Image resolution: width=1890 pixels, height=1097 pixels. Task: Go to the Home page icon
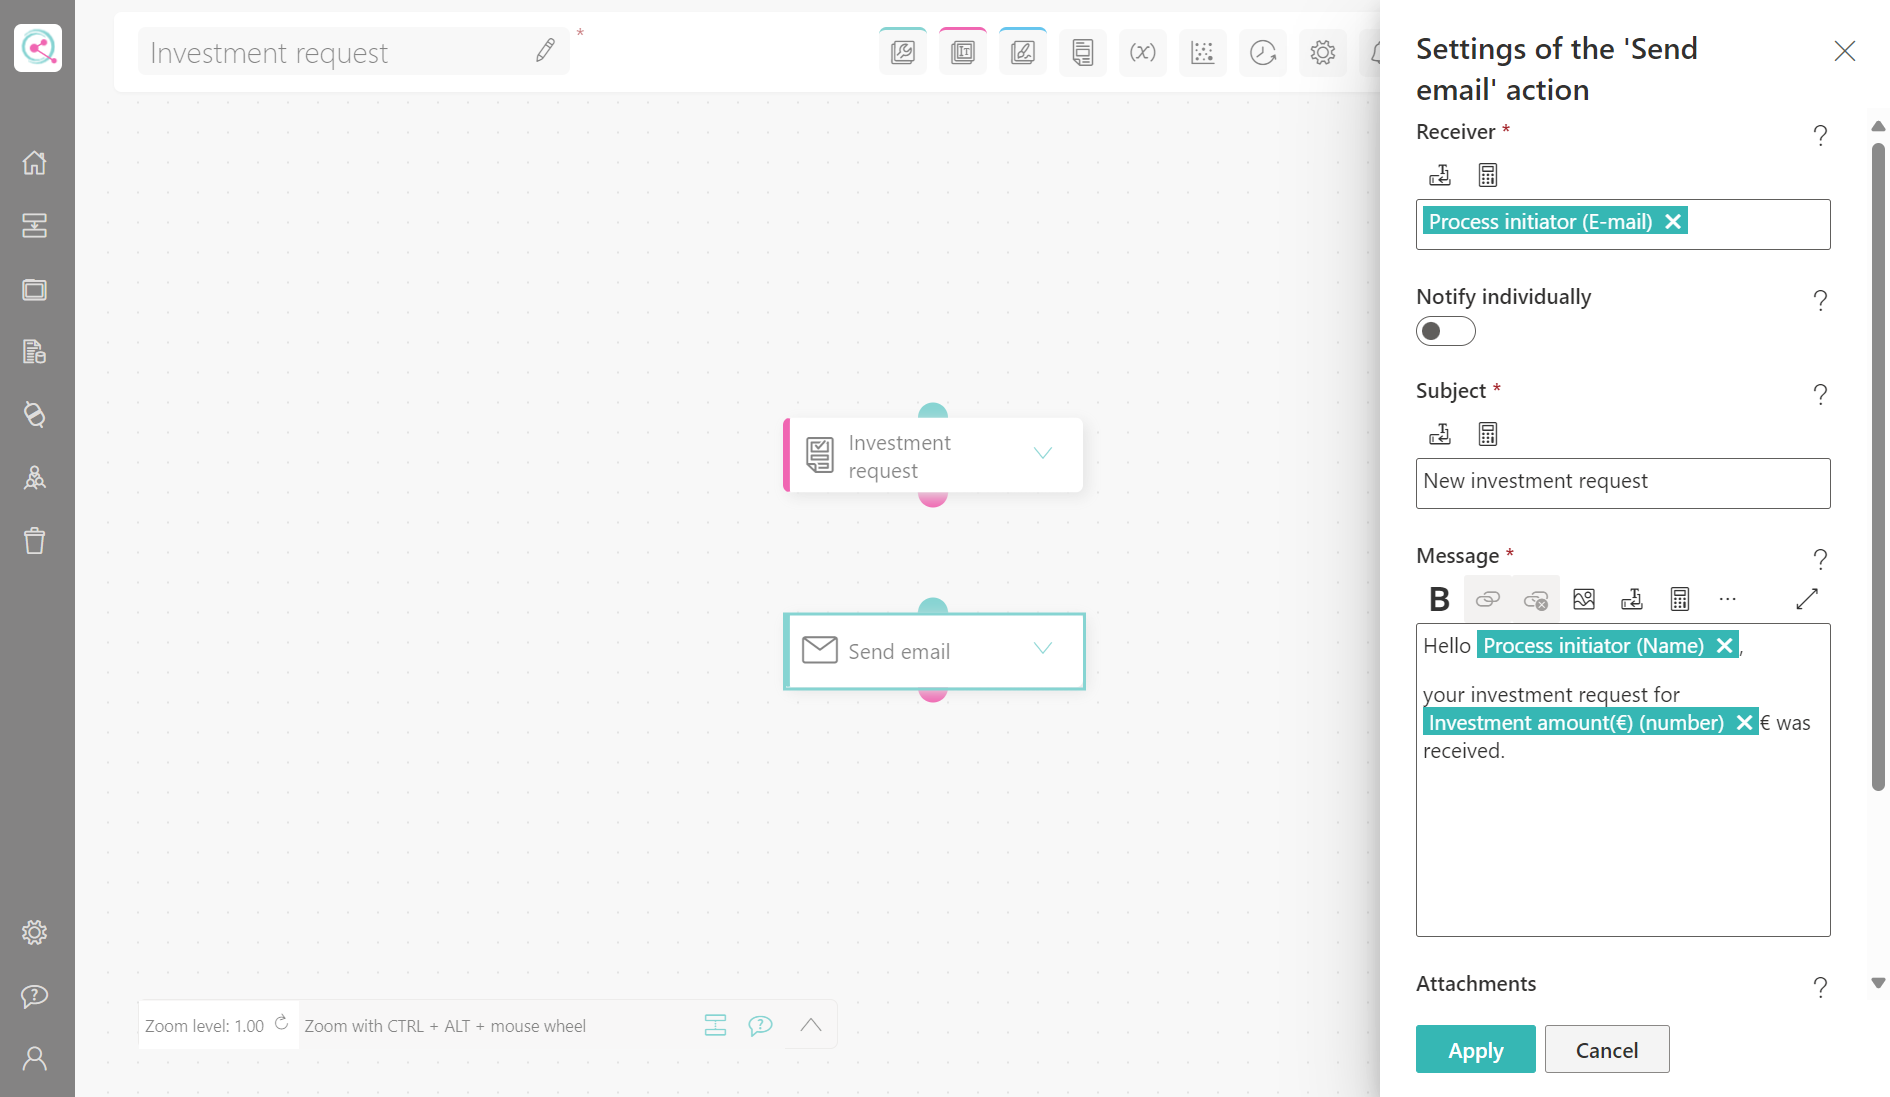click(x=35, y=162)
